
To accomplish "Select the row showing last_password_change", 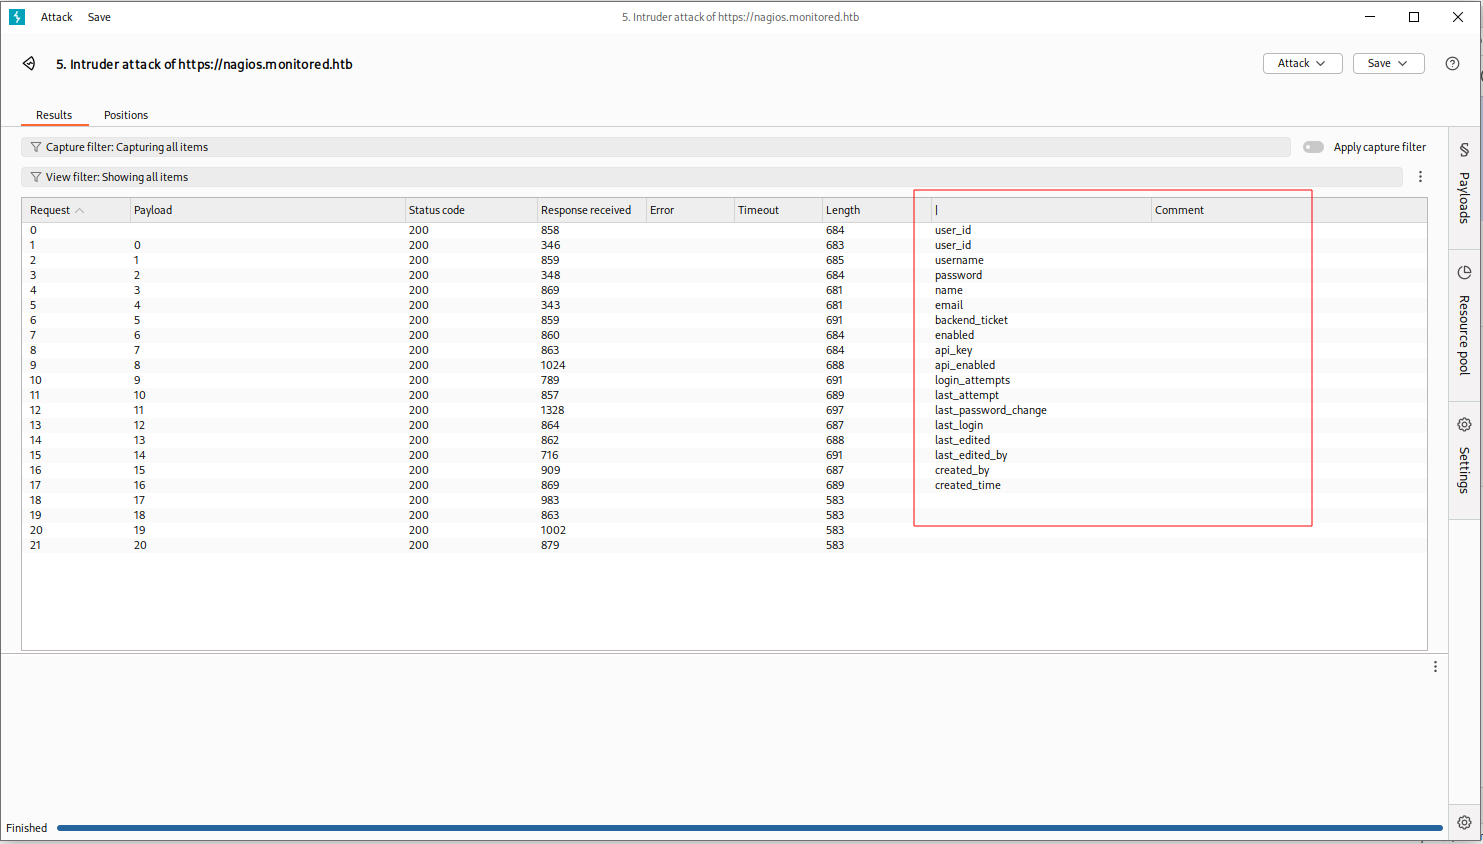I will tap(724, 410).
